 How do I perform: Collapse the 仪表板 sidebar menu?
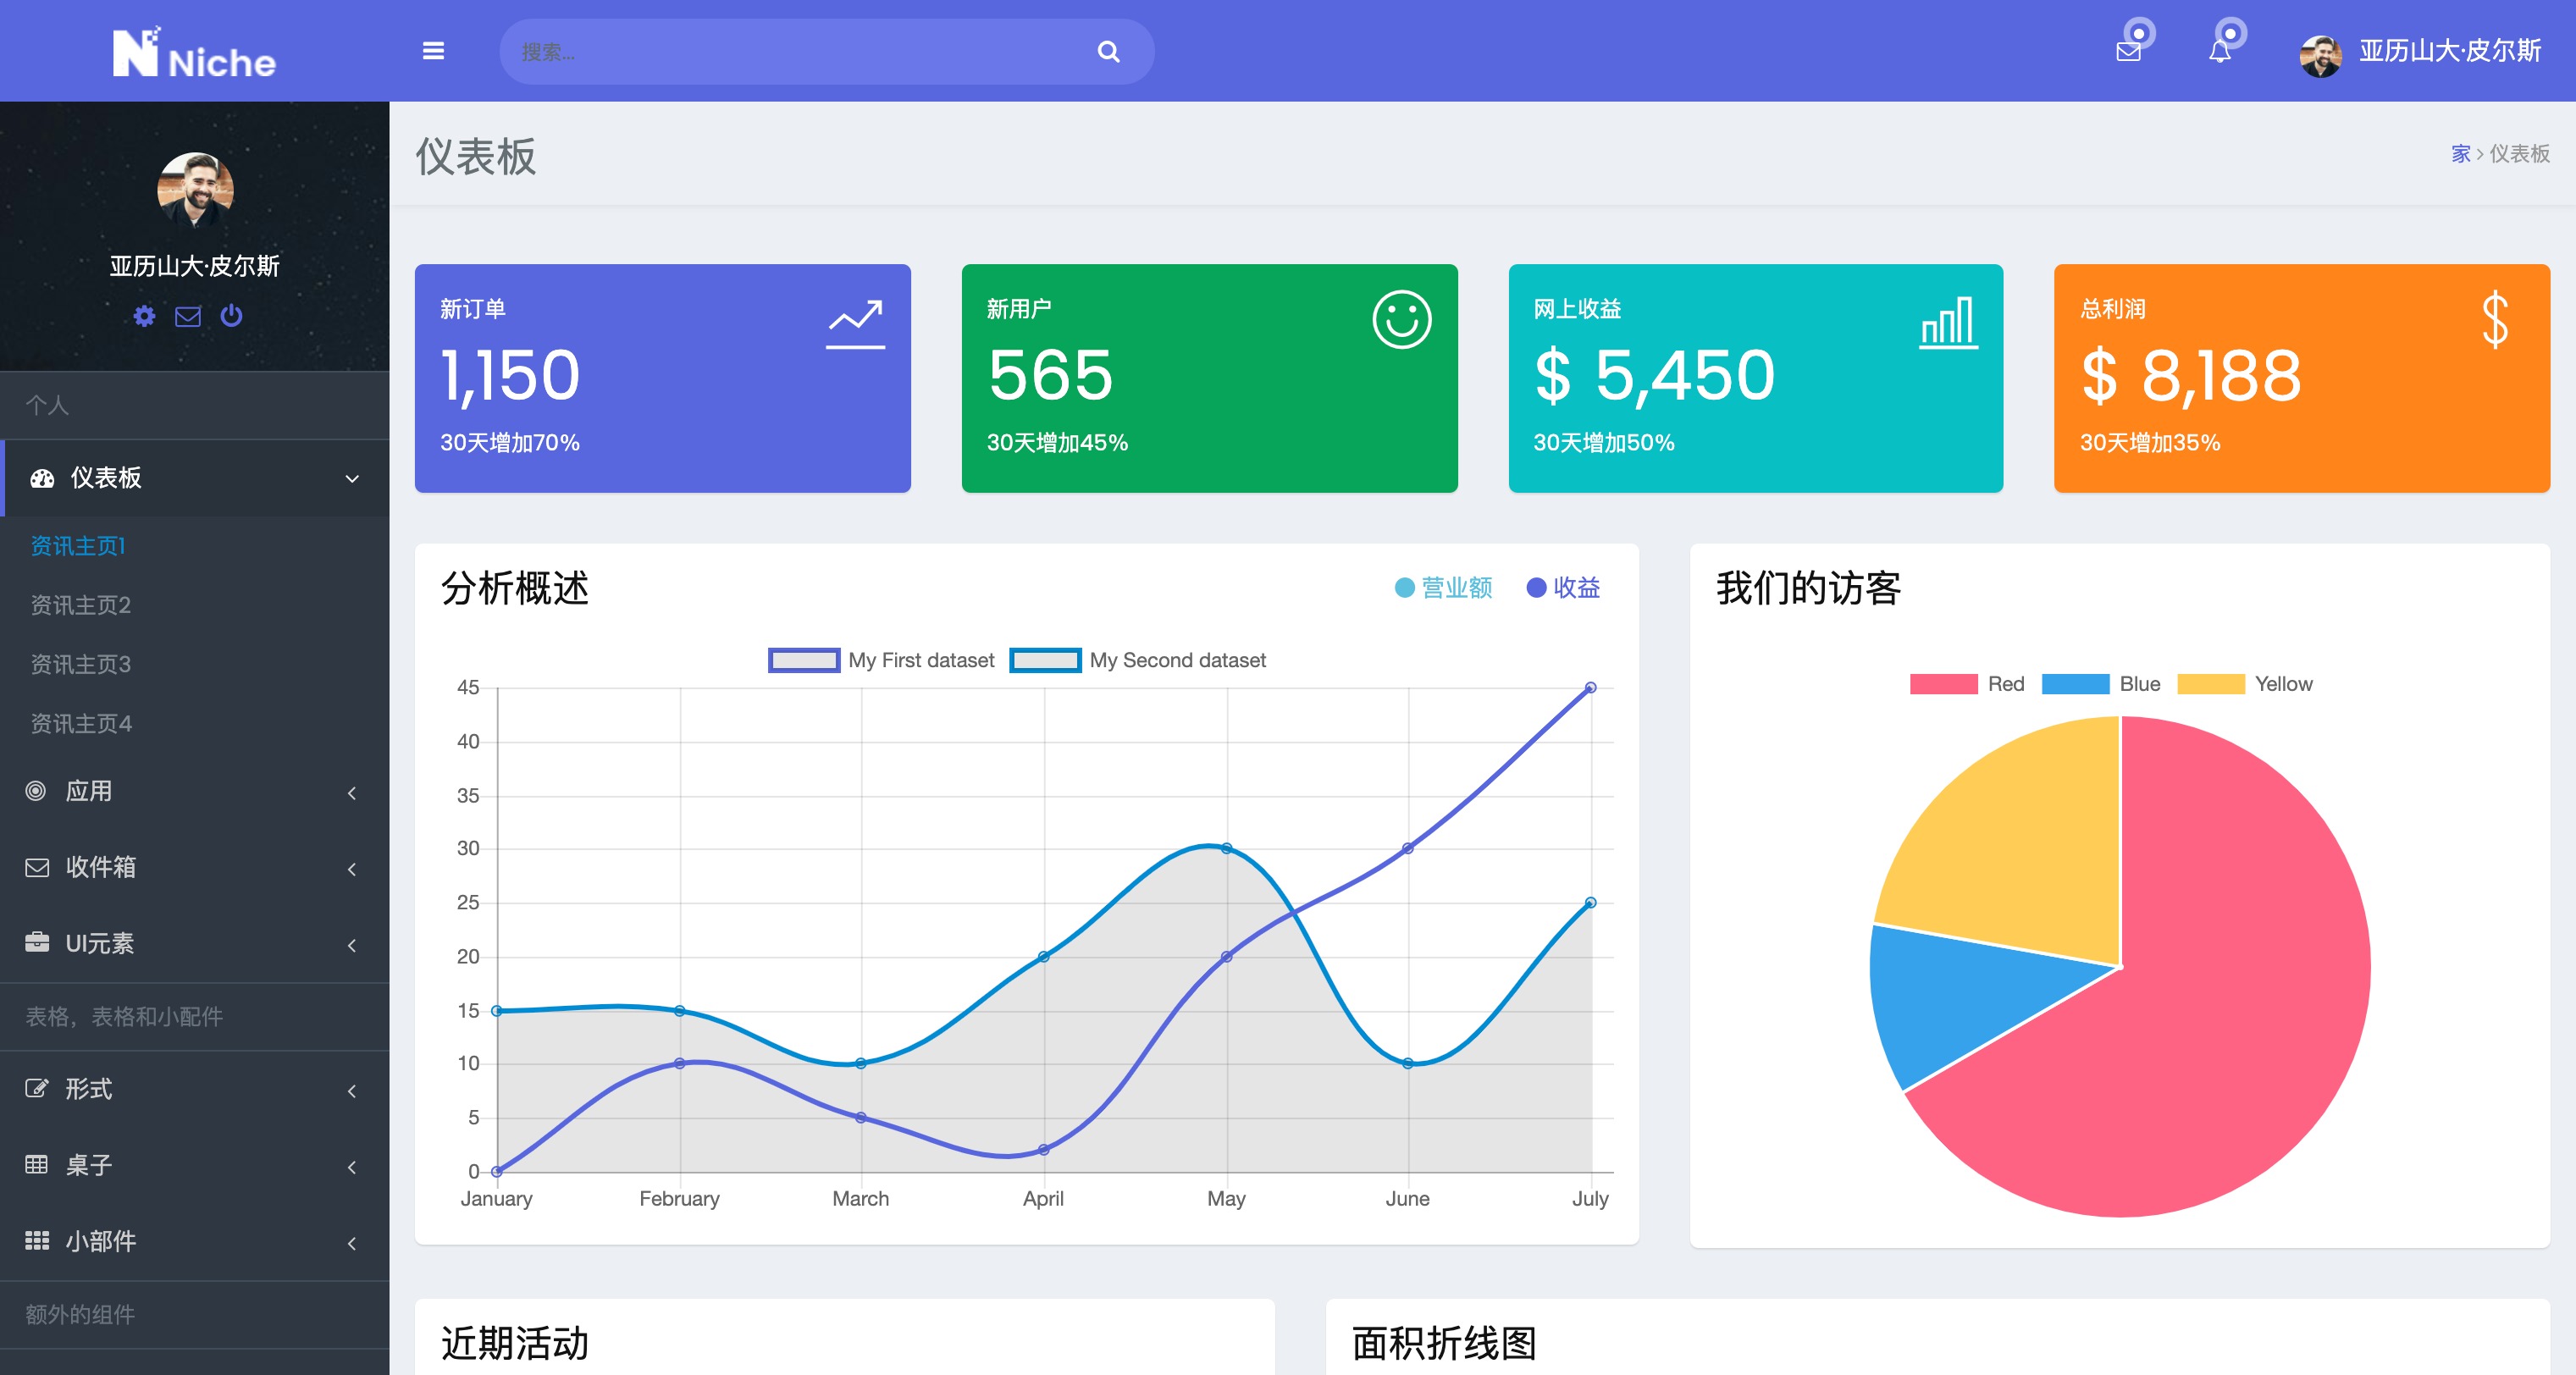click(195, 478)
